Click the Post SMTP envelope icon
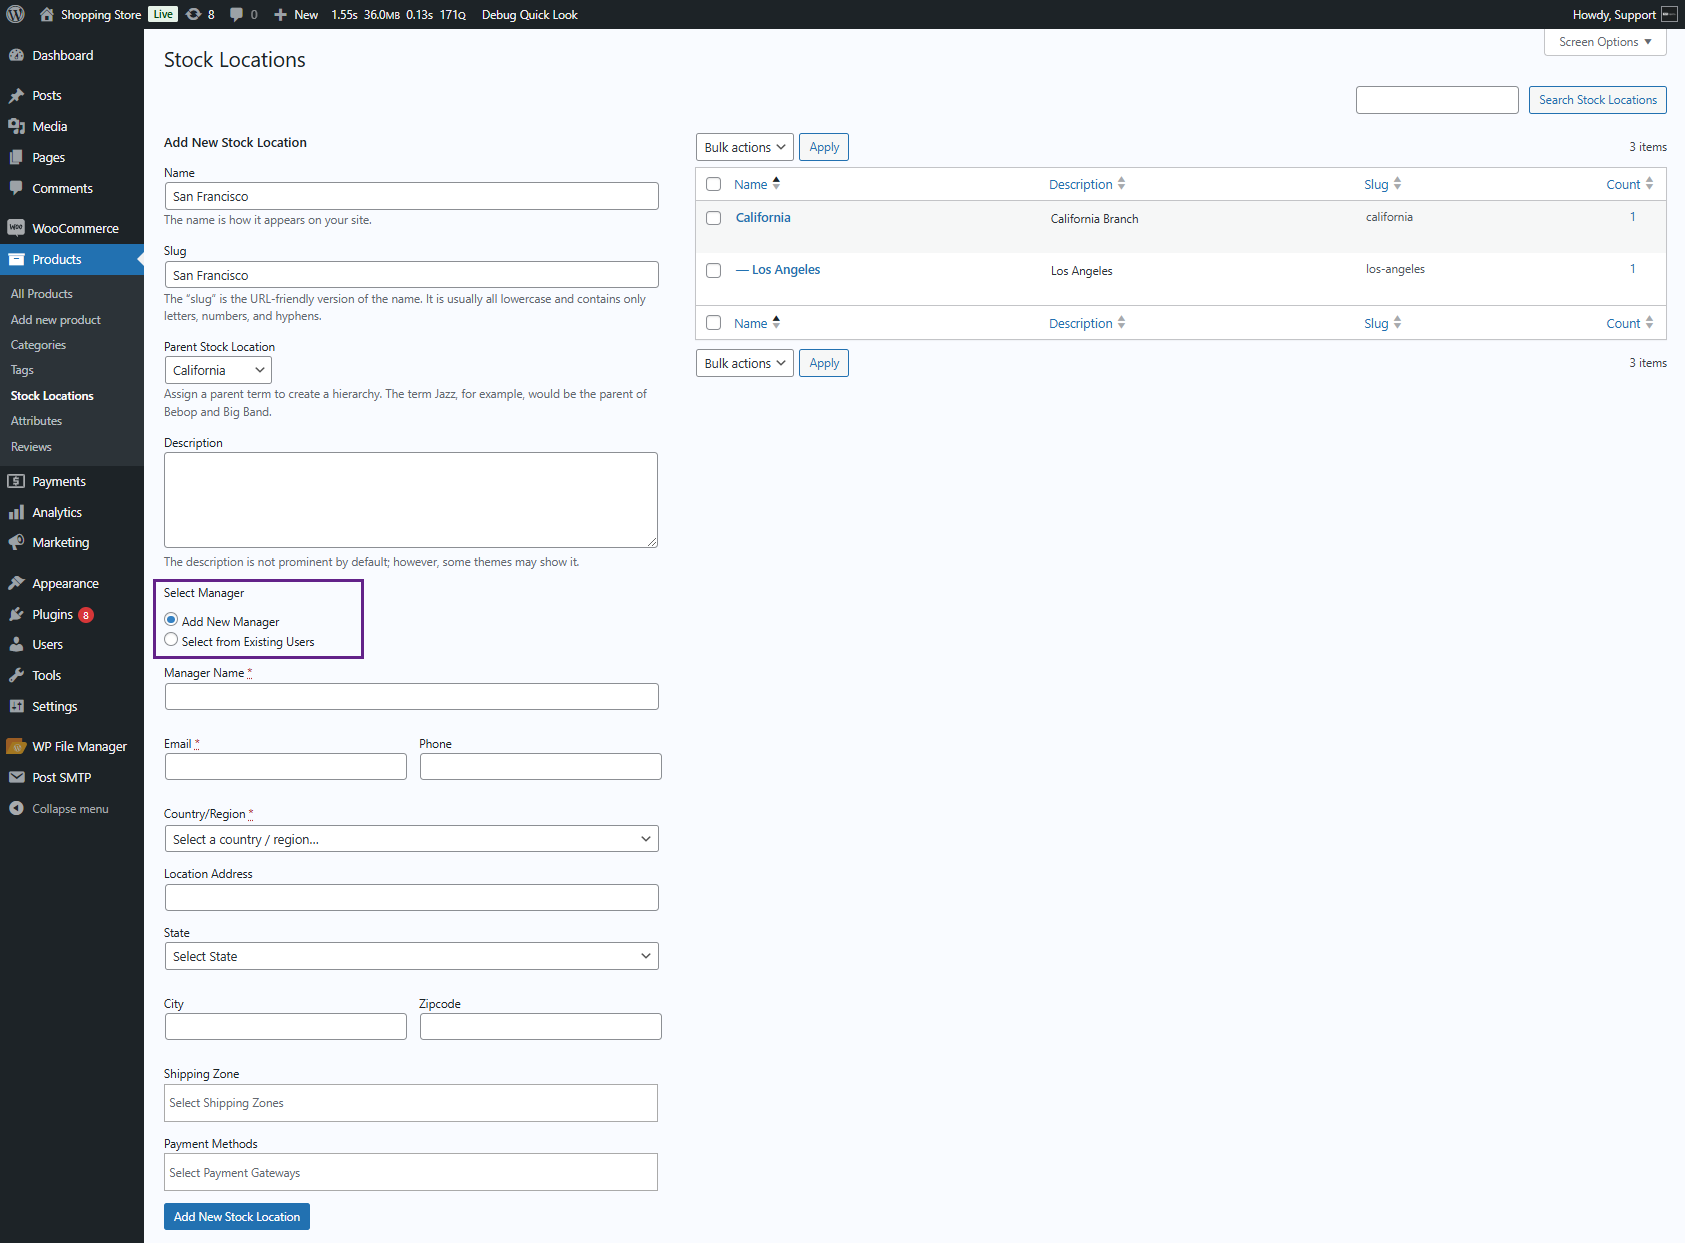The height and width of the screenshot is (1243, 1685). pyautogui.click(x=16, y=777)
